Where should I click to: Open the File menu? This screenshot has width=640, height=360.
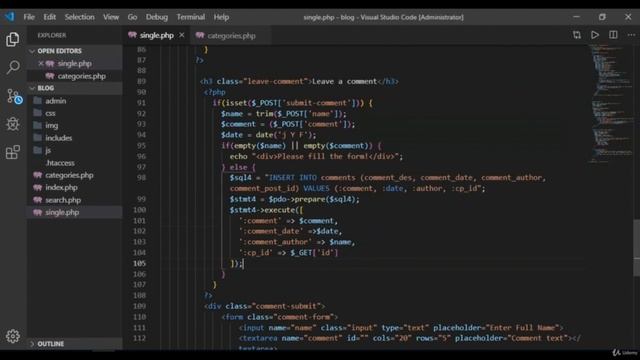(29, 17)
